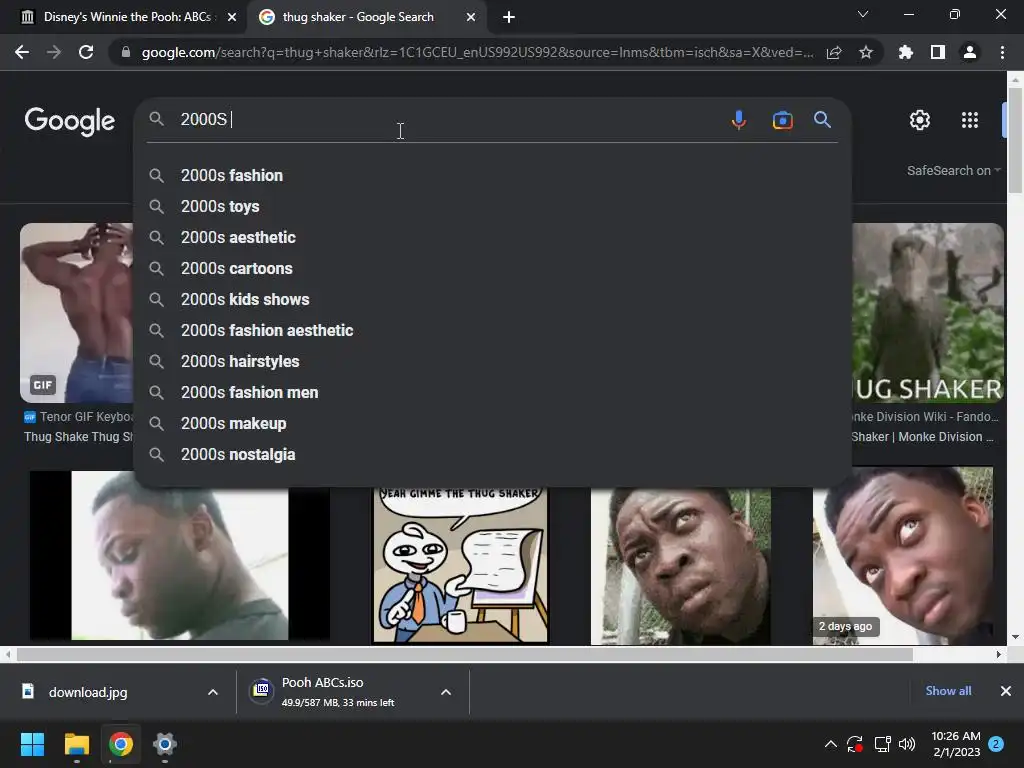The height and width of the screenshot is (768, 1024).
Task: Open the notification center badge
Action: 996,744
